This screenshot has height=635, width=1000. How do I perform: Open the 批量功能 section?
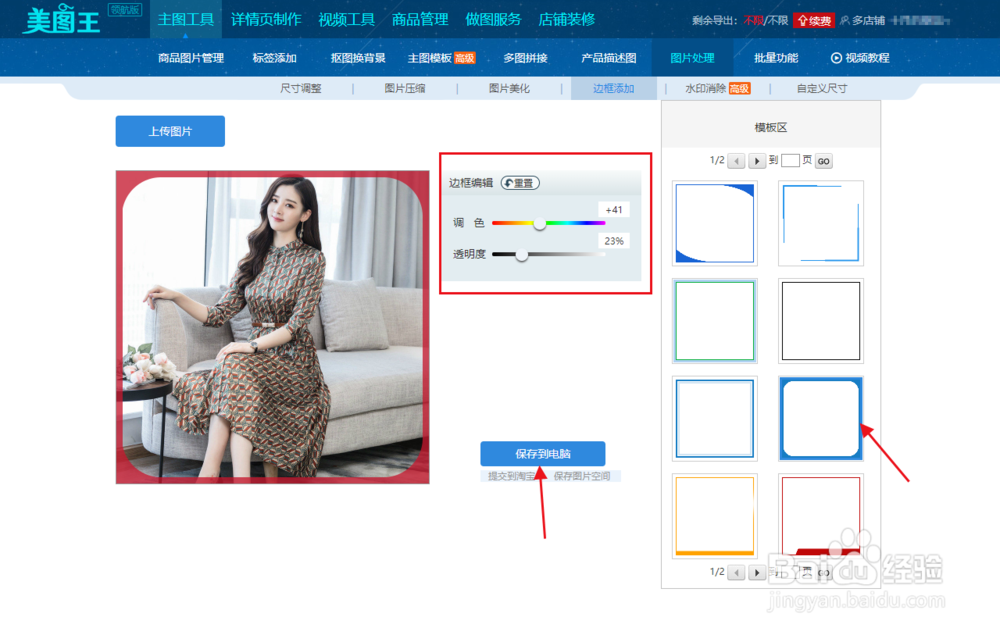(x=775, y=57)
